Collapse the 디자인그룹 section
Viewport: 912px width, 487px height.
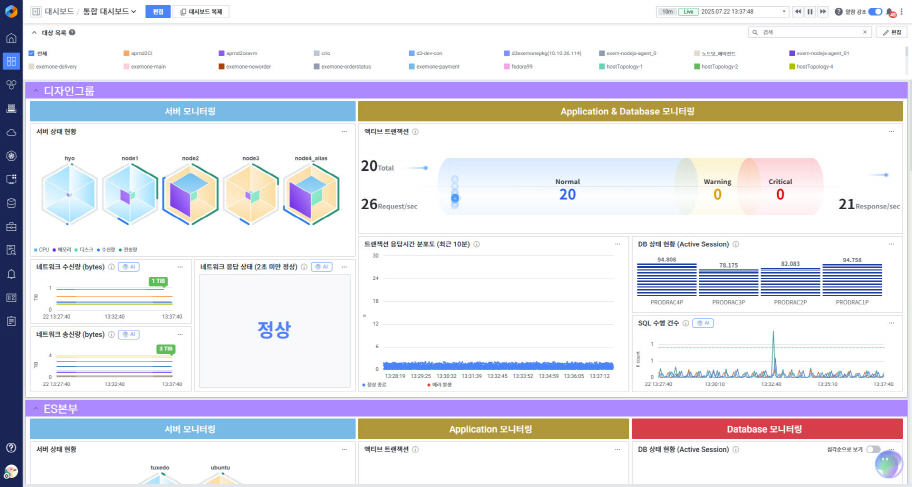pos(36,91)
